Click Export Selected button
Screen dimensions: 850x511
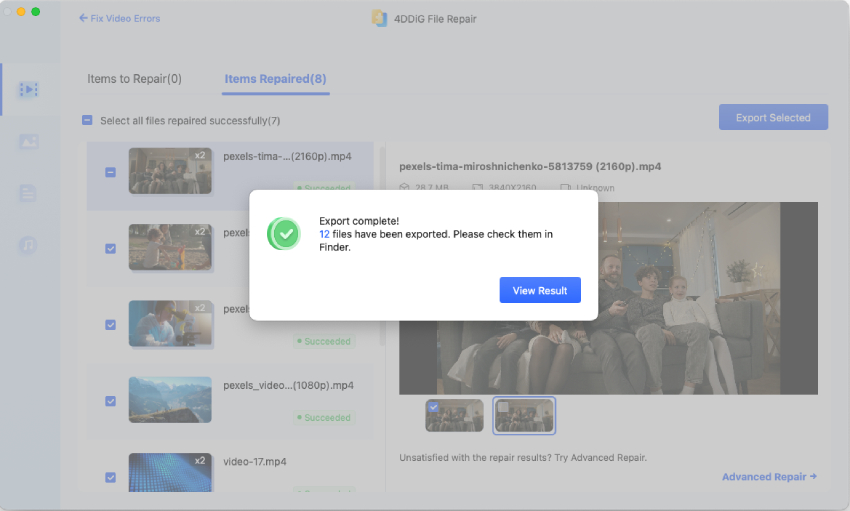pos(773,117)
